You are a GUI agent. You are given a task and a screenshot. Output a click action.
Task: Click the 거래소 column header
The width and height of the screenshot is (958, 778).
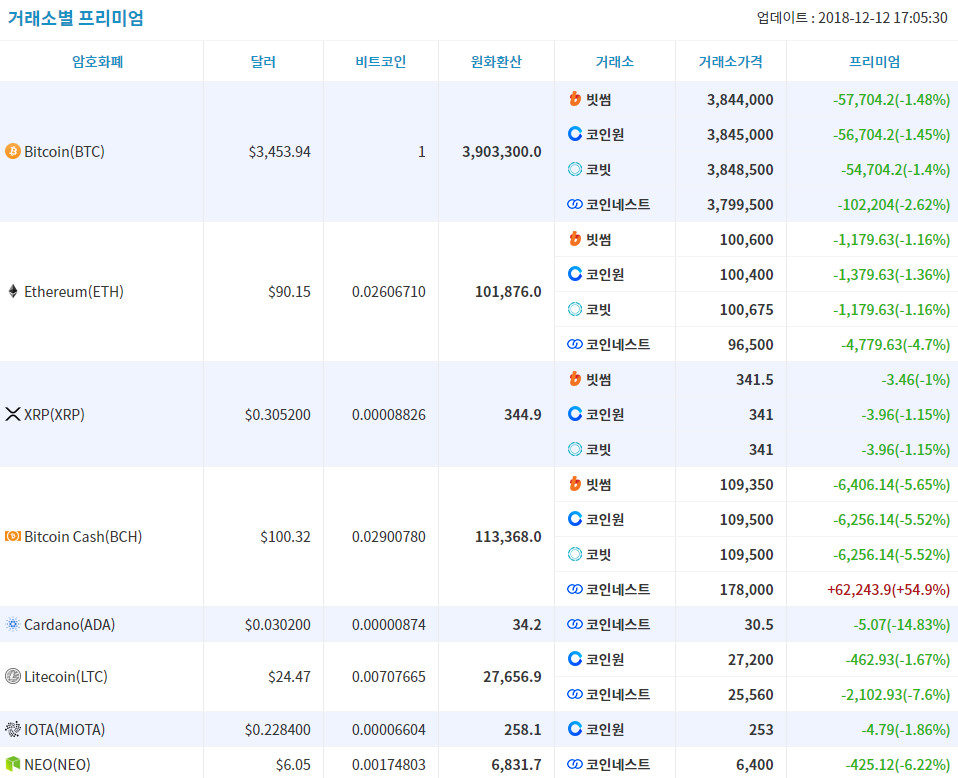(615, 61)
